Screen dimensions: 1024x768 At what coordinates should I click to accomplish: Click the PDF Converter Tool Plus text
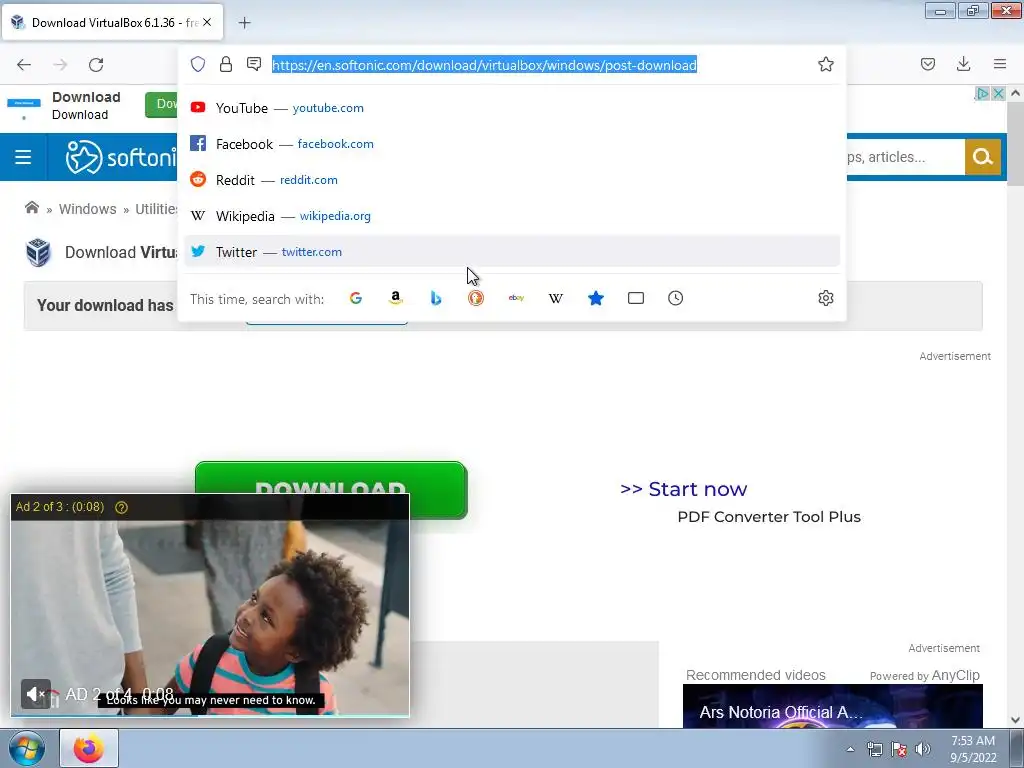click(x=769, y=517)
